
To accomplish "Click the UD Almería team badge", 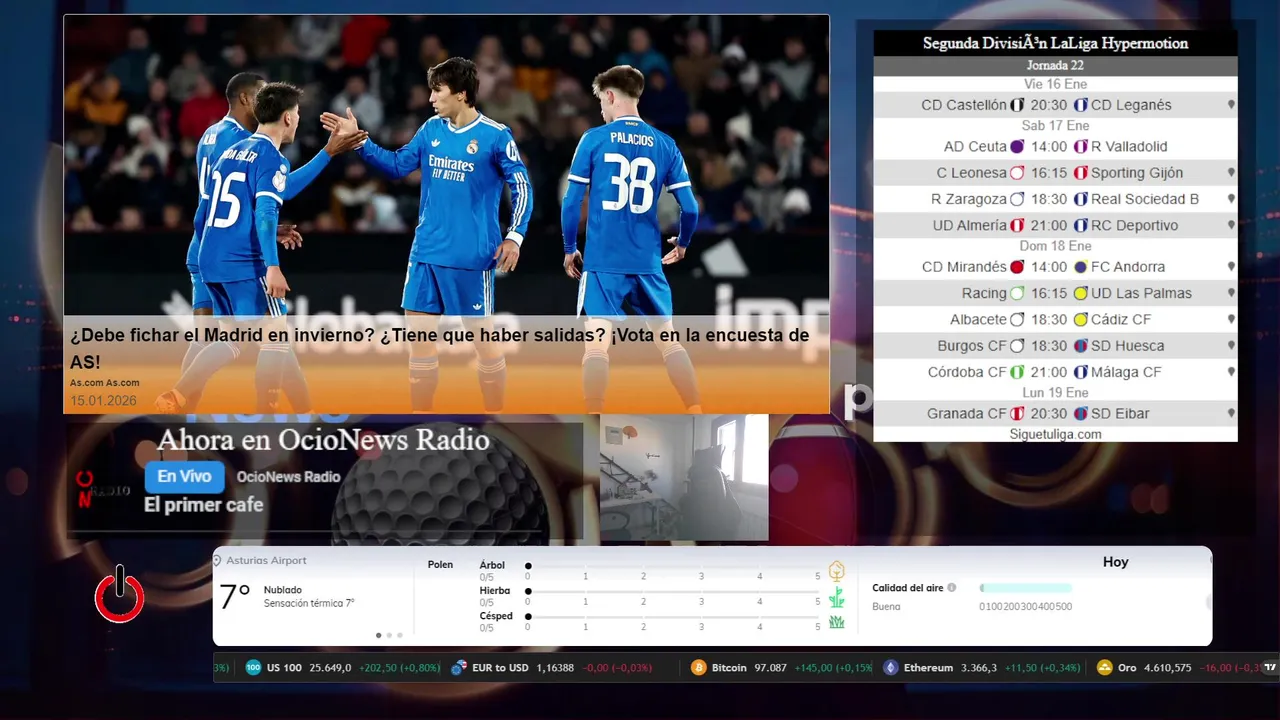I will click(x=1018, y=226).
